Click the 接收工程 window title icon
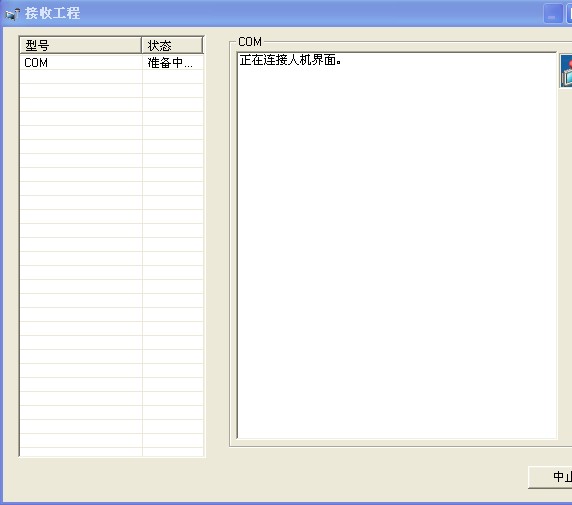572x505 pixels. 12,14
